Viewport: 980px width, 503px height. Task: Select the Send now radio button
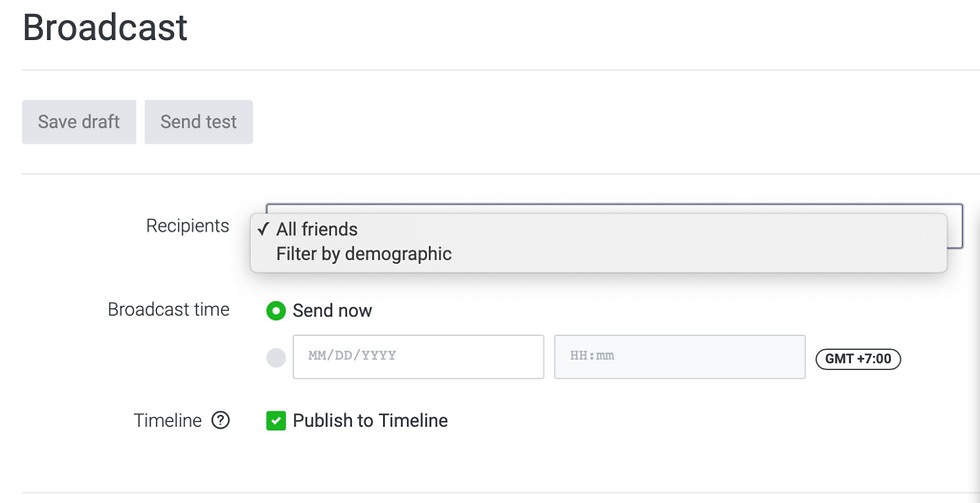pos(276,311)
